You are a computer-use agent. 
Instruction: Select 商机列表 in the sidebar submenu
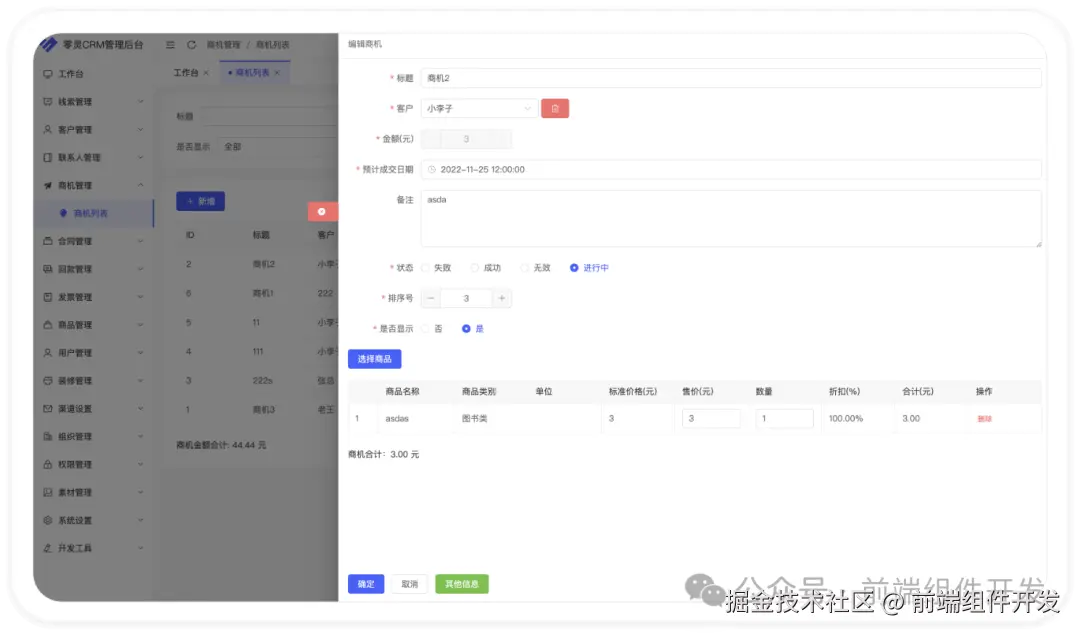[x=92, y=213]
